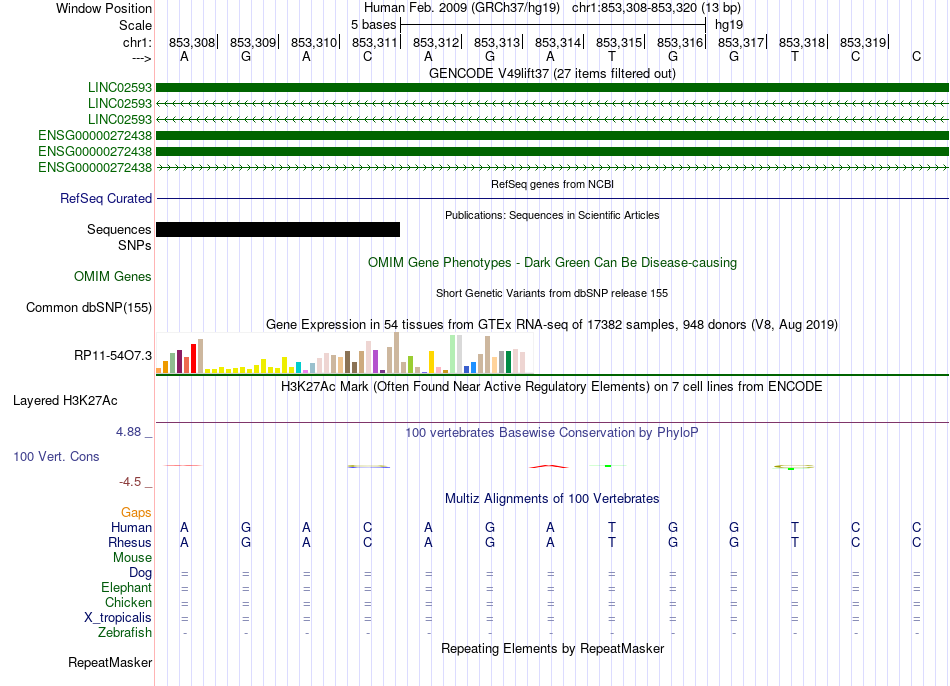
Task: Click the red PhyloP mark below the 853,314 label
Action: pyautogui.click(x=549, y=467)
